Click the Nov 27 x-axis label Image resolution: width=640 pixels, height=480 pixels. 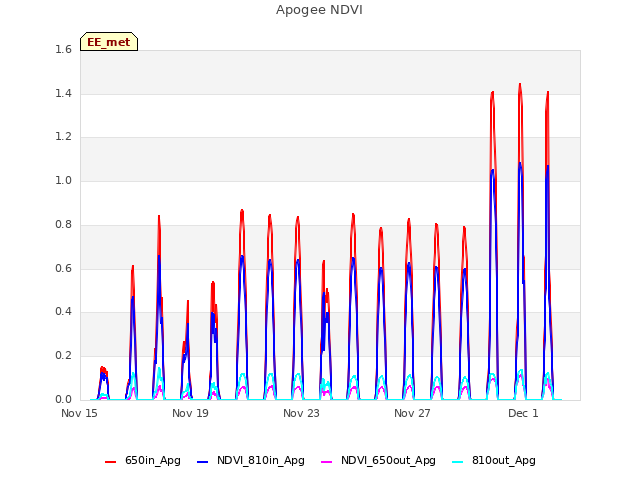click(412, 413)
